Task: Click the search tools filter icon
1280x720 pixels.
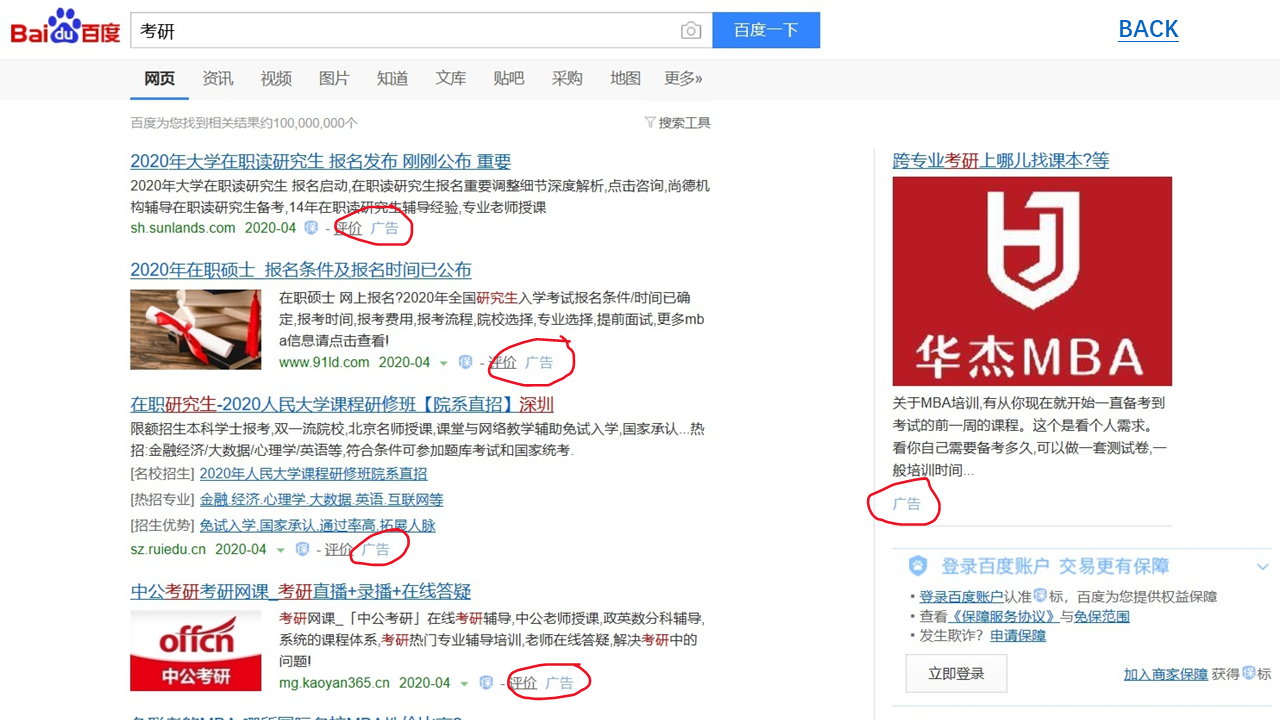Action: click(x=650, y=123)
